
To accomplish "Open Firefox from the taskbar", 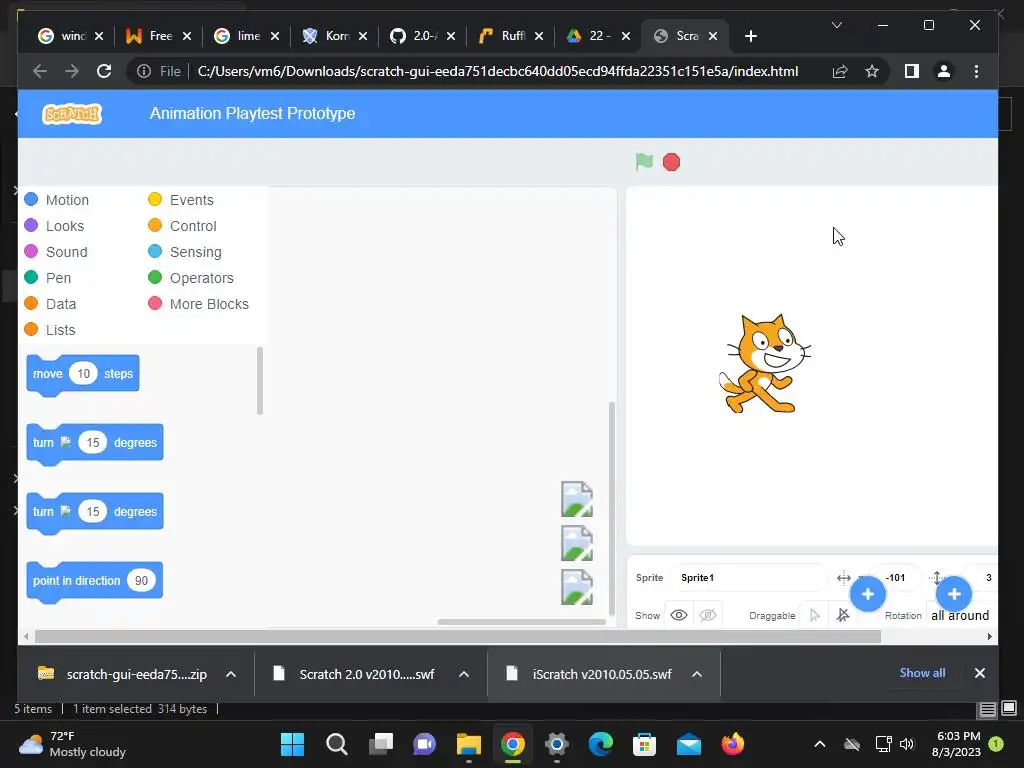I will pyautogui.click(x=732, y=744).
